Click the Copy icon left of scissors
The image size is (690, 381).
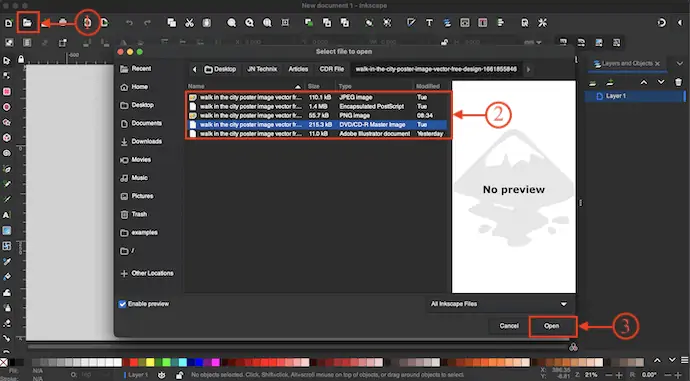(172, 23)
